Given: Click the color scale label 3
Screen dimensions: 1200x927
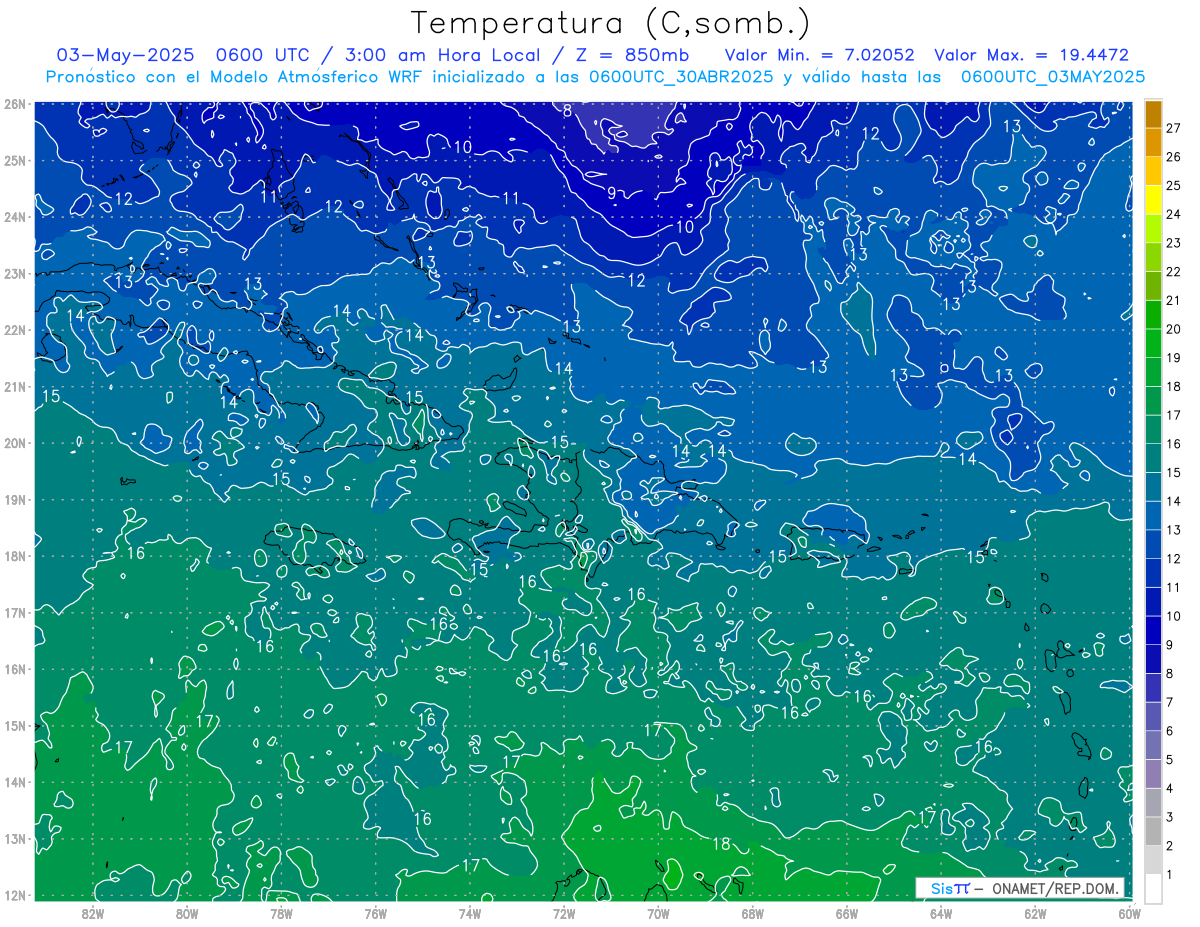Looking at the screenshot, I should 1170,817.
